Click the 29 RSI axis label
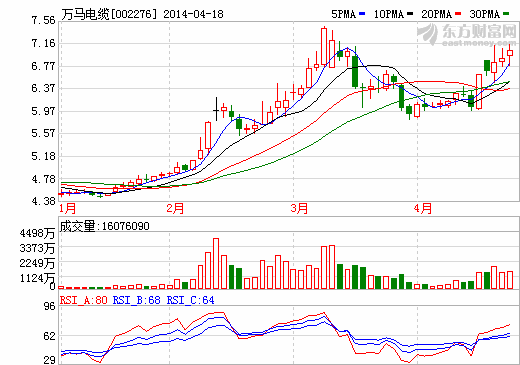 [x=49, y=360]
